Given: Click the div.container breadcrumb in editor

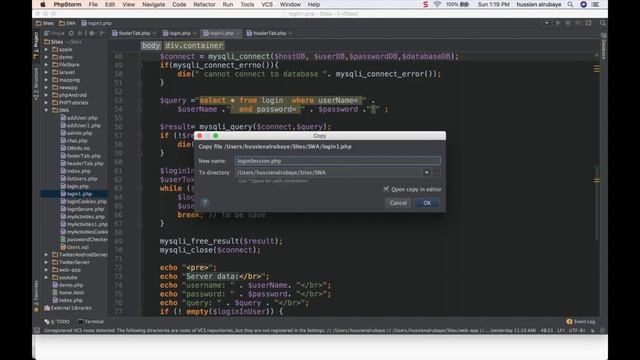Looking at the screenshot, I should (x=194, y=46).
